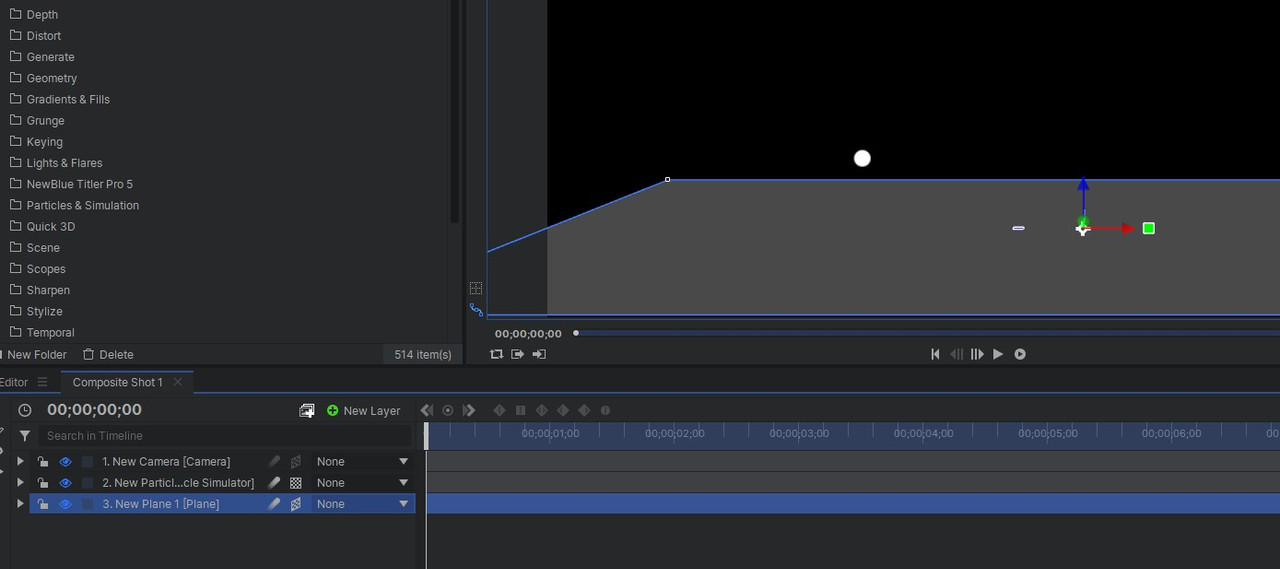1280x569 pixels.
Task: Set the in point in viewer
Action: click(518, 354)
